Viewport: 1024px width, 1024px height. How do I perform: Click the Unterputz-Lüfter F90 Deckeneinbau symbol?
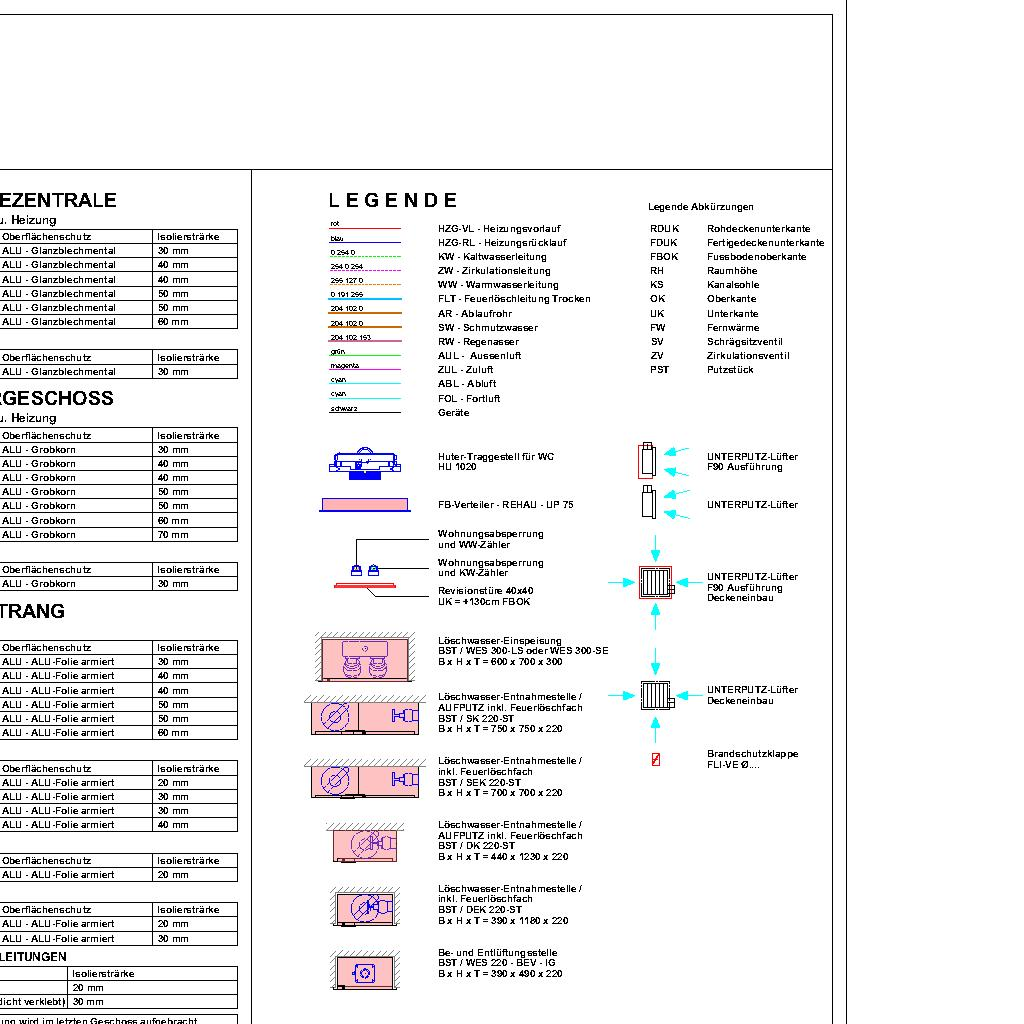point(656,582)
